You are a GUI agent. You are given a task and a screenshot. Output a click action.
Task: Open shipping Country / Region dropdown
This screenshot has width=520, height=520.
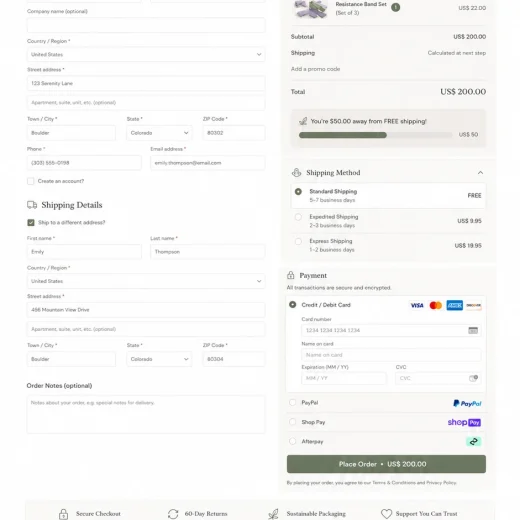(x=146, y=281)
